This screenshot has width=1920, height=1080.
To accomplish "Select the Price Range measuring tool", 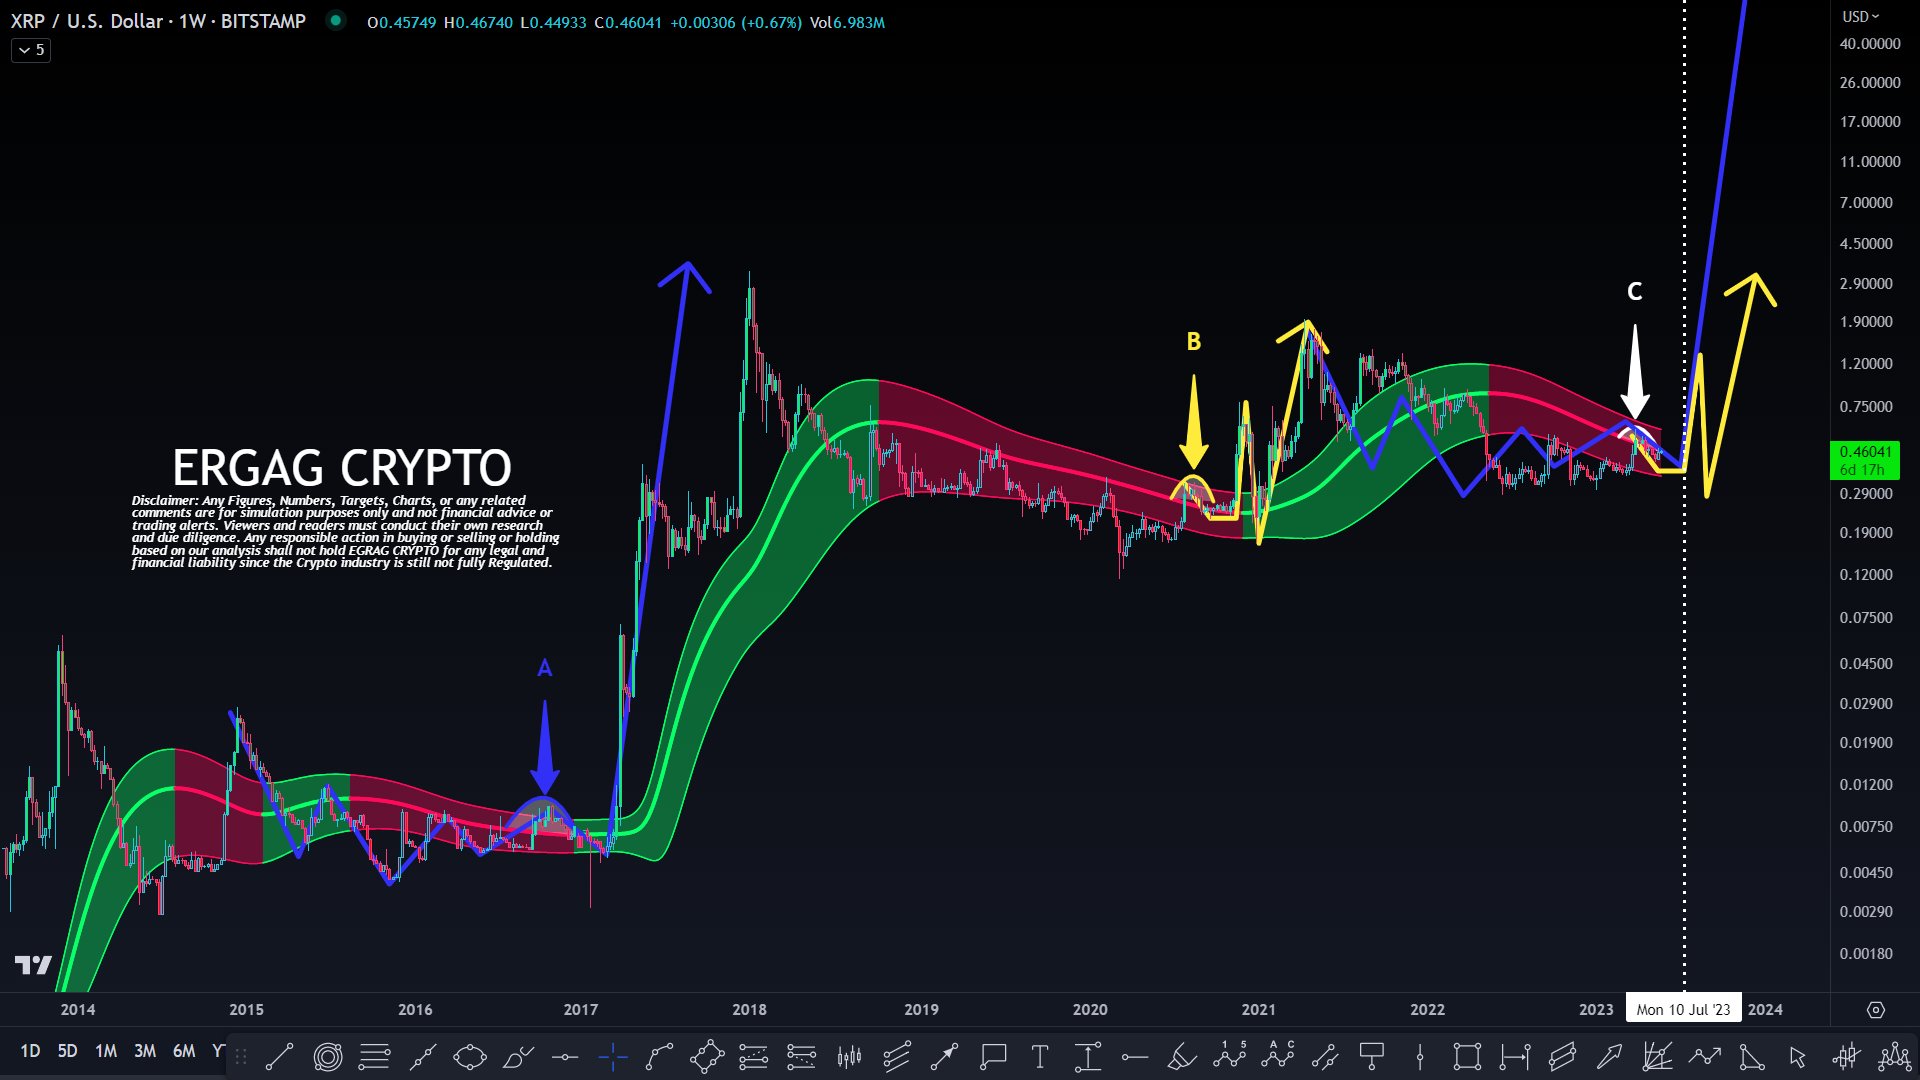I will tap(1087, 1056).
